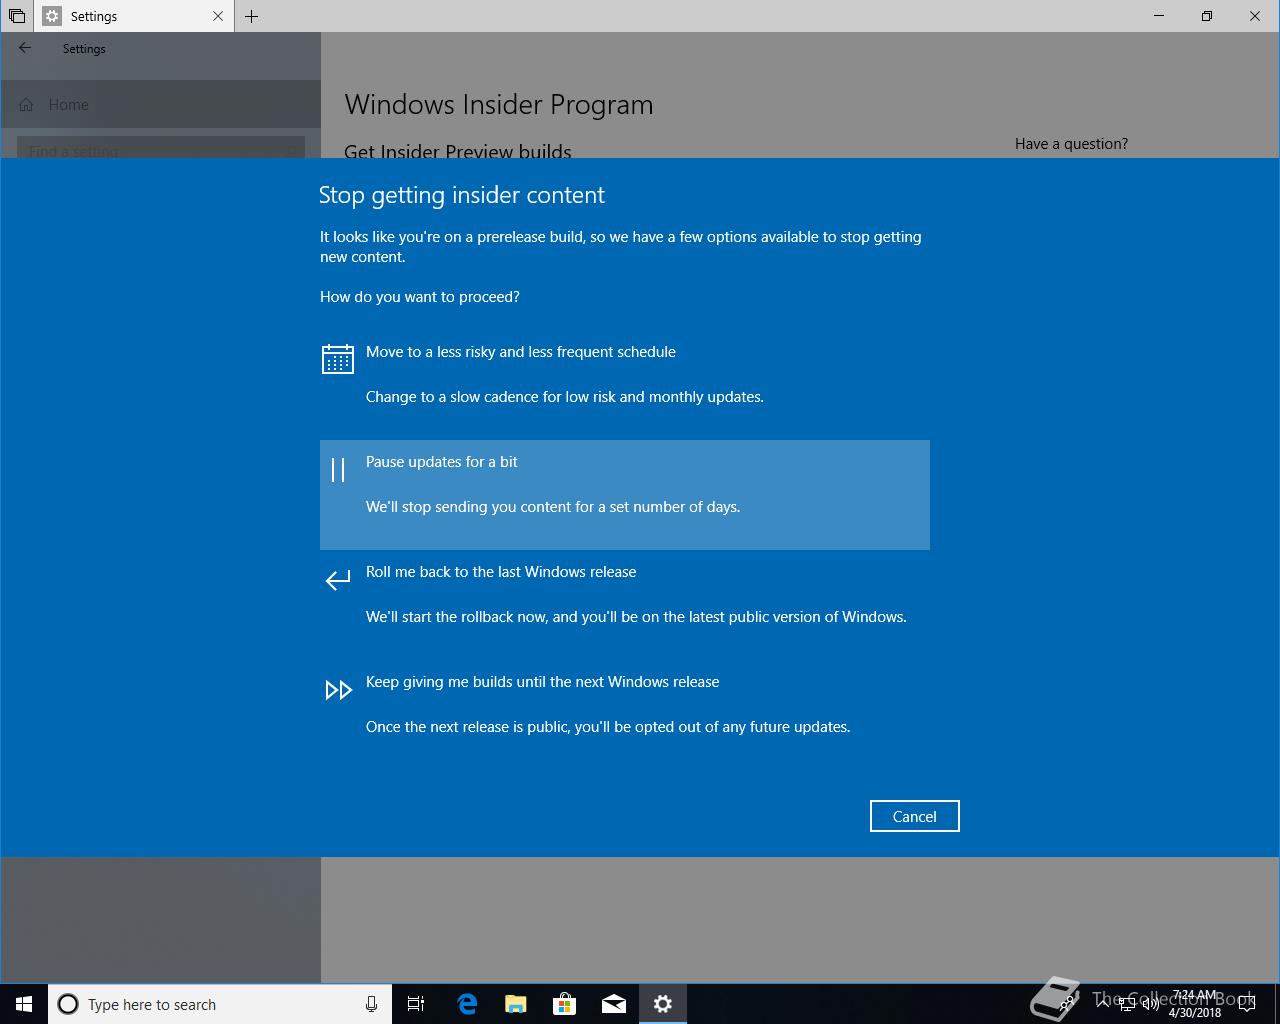Open the Windows Start menu

coord(24,1004)
